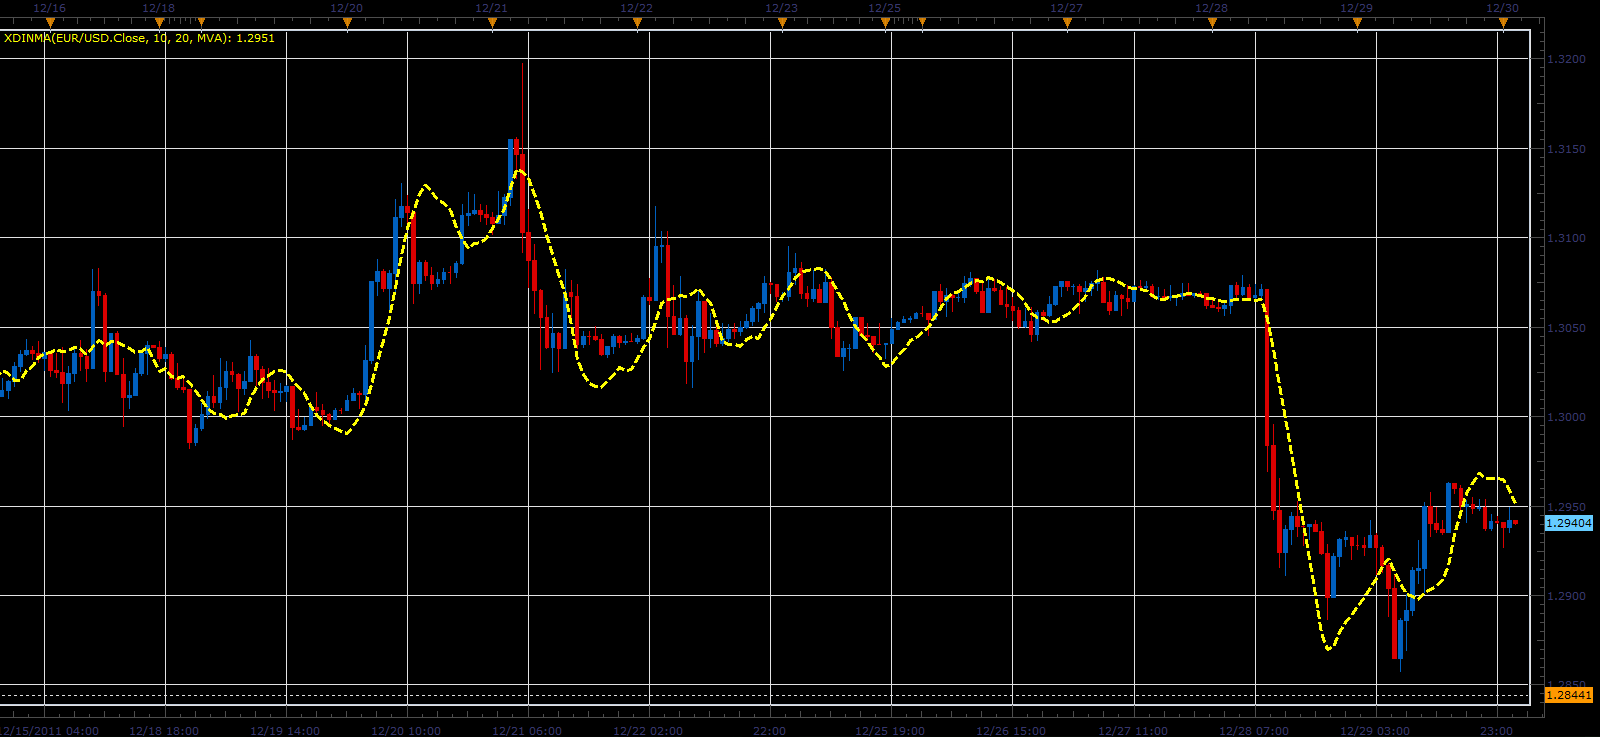The width and height of the screenshot is (1600, 737).
Task: Select the XDINMA indicator label
Action: pyautogui.click(x=139, y=38)
